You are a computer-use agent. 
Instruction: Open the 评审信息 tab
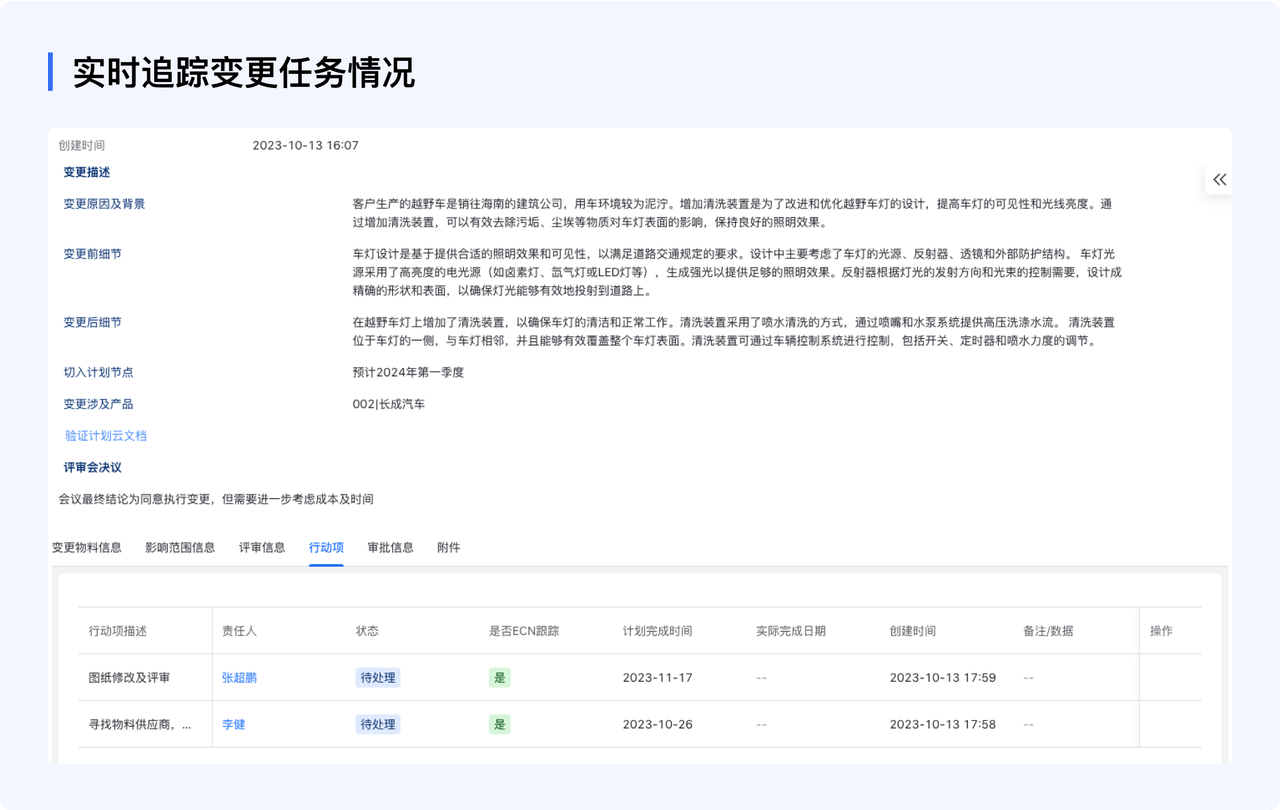[262, 547]
